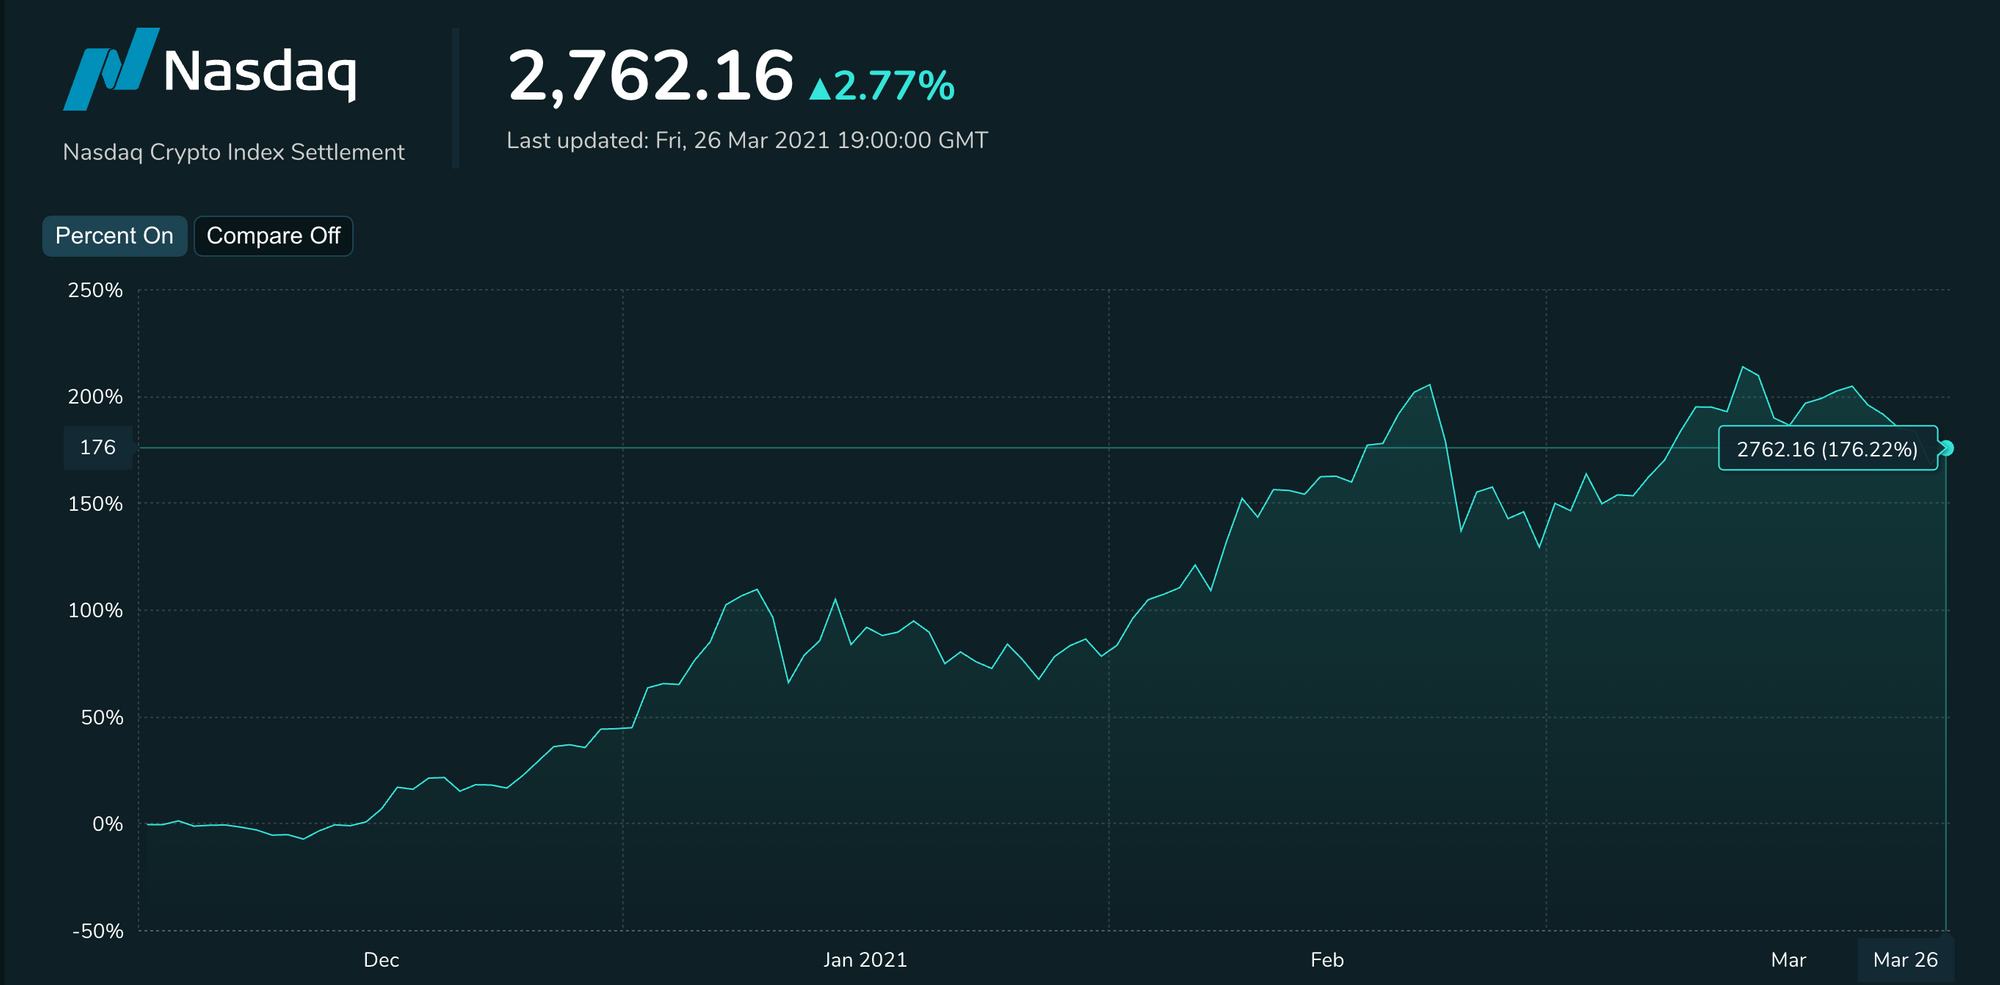Click the 50% y-axis label
Screen dimensions: 2000x985
[x=102, y=717]
